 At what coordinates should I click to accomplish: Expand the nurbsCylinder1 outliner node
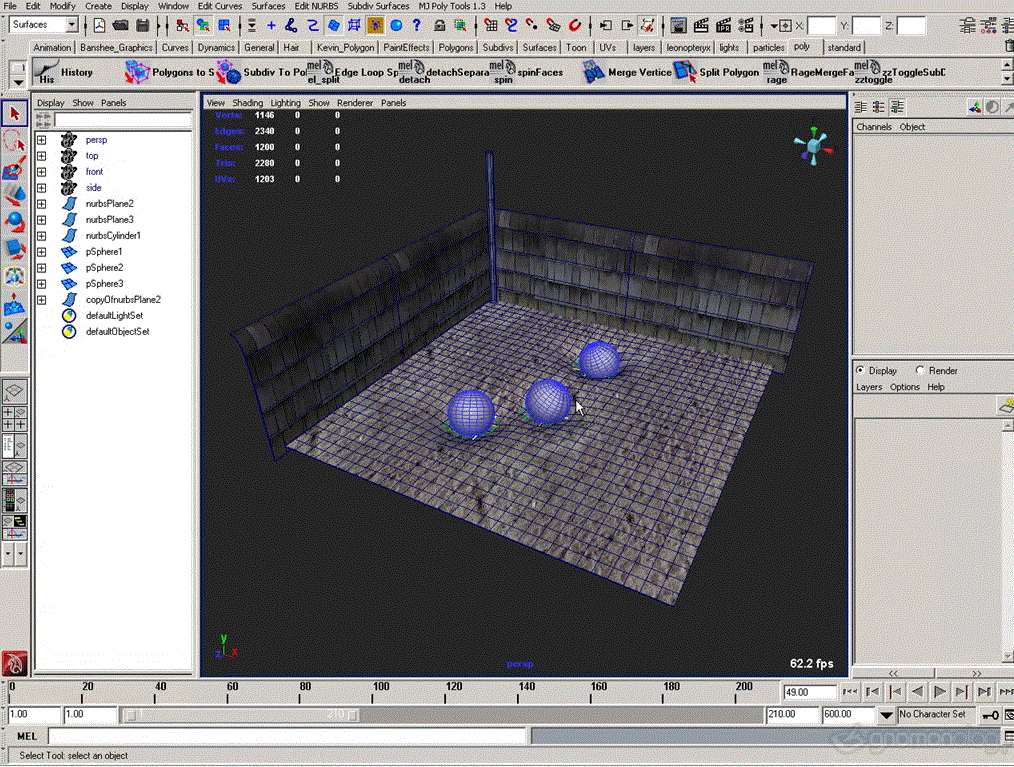[42, 236]
